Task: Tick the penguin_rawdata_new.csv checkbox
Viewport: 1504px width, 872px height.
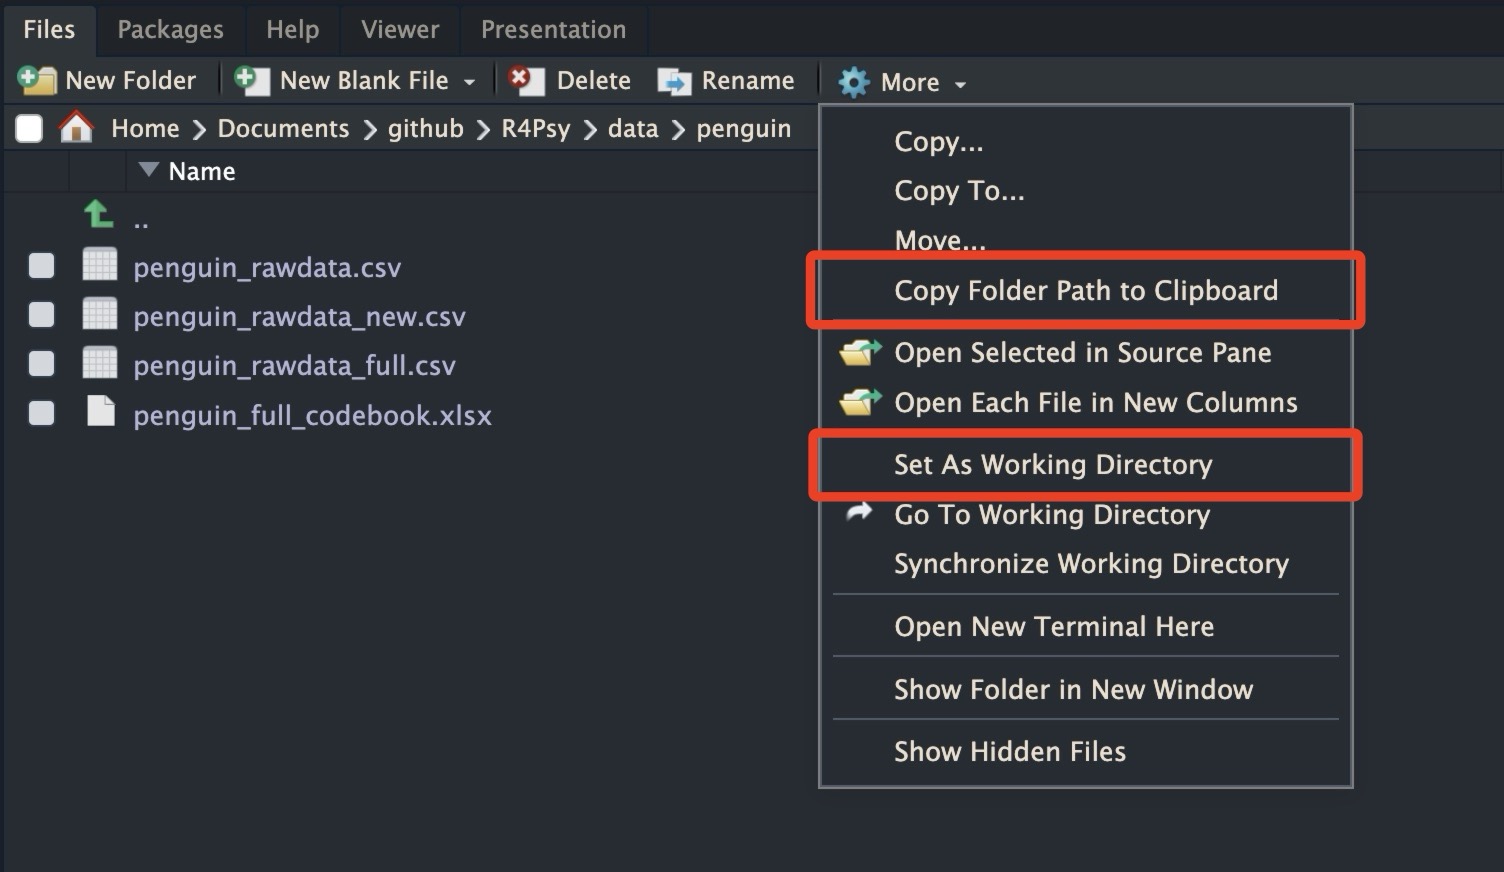Action: click(41, 315)
